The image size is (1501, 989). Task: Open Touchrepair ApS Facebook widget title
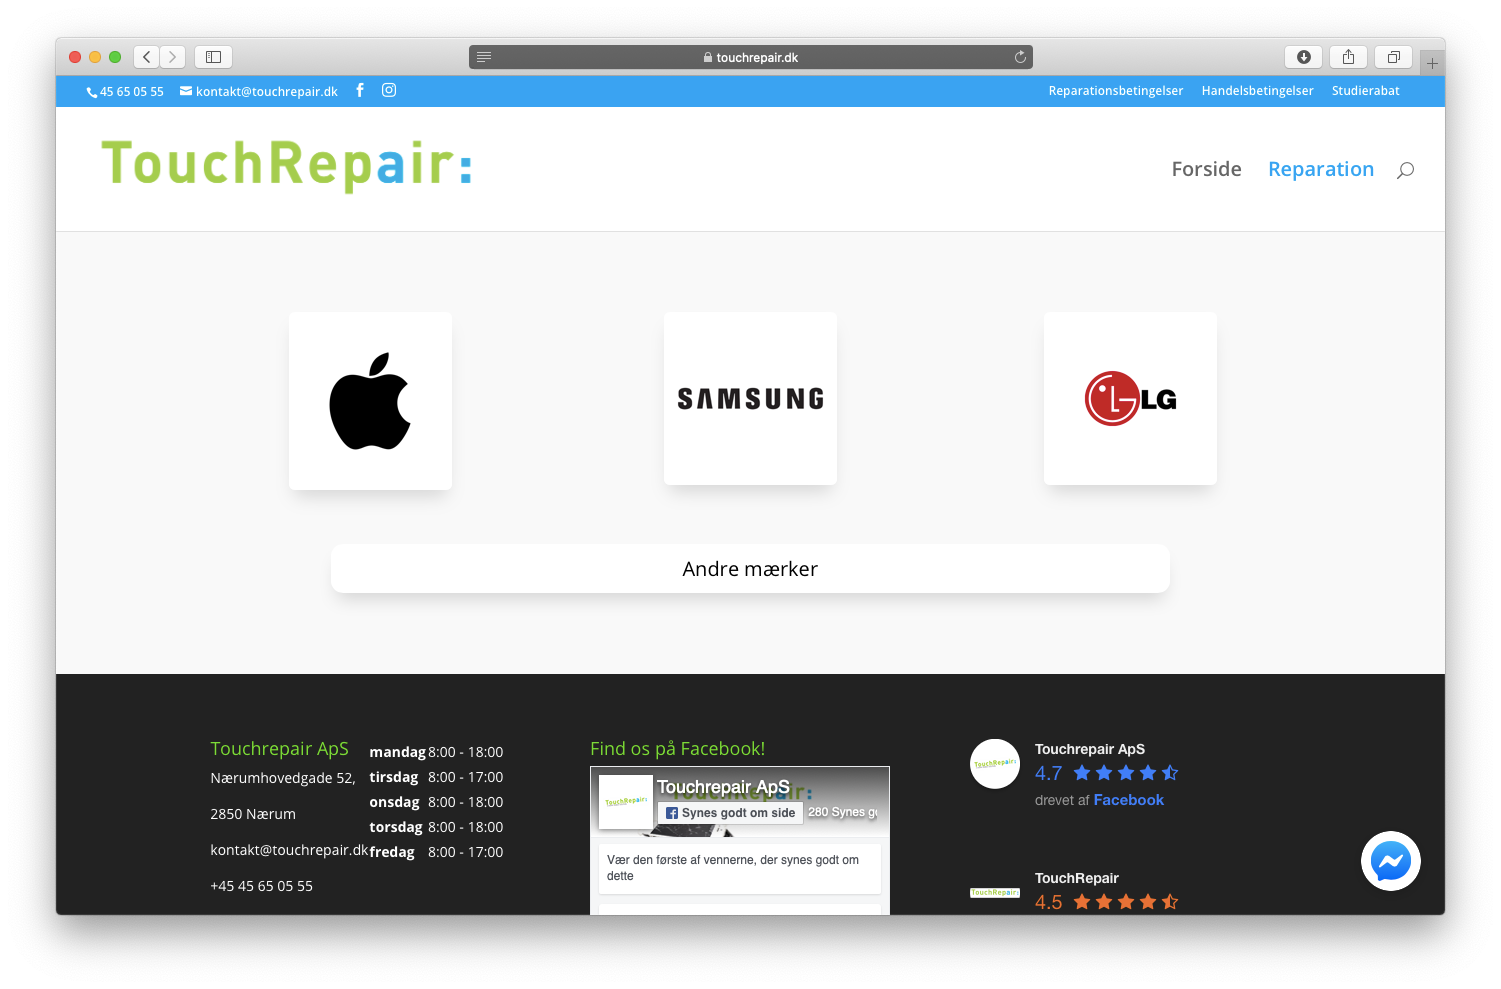[x=723, y=788]
